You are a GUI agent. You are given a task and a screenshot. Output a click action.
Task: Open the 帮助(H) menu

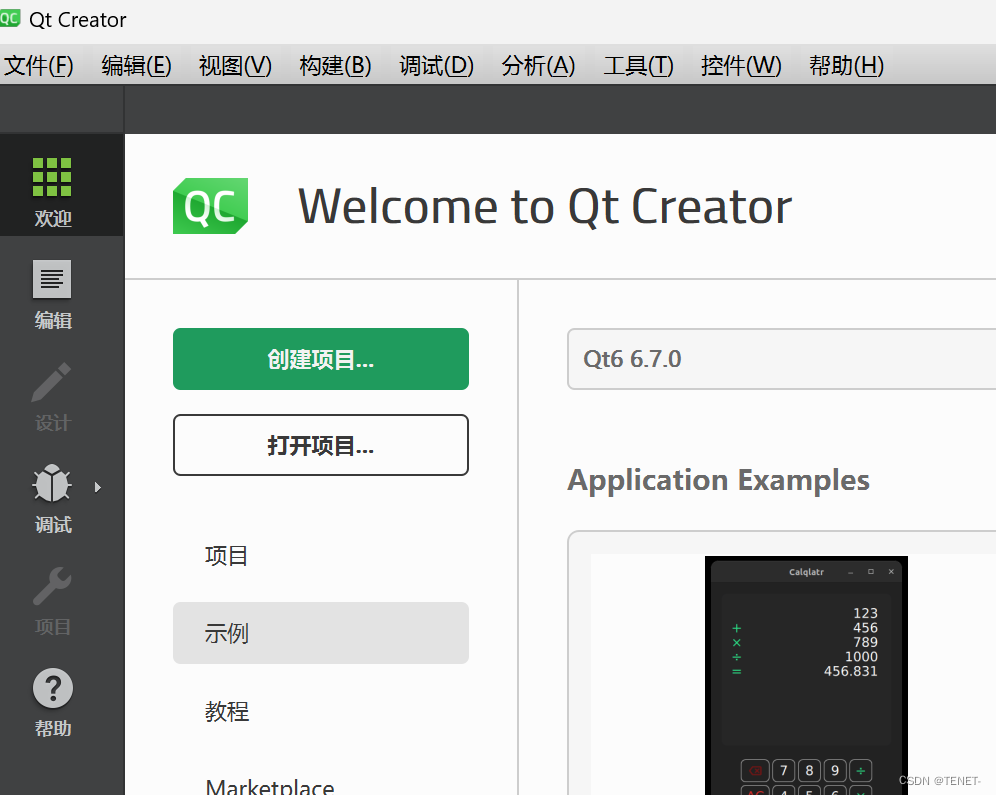click(x=847, y=65)
